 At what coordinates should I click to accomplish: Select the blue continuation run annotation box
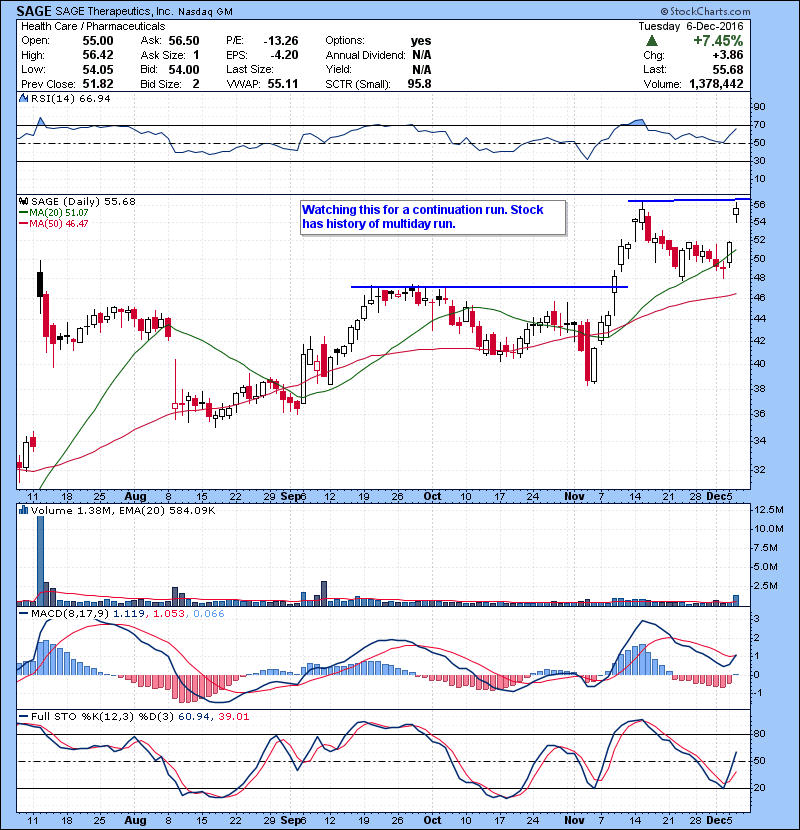[432, 217]
